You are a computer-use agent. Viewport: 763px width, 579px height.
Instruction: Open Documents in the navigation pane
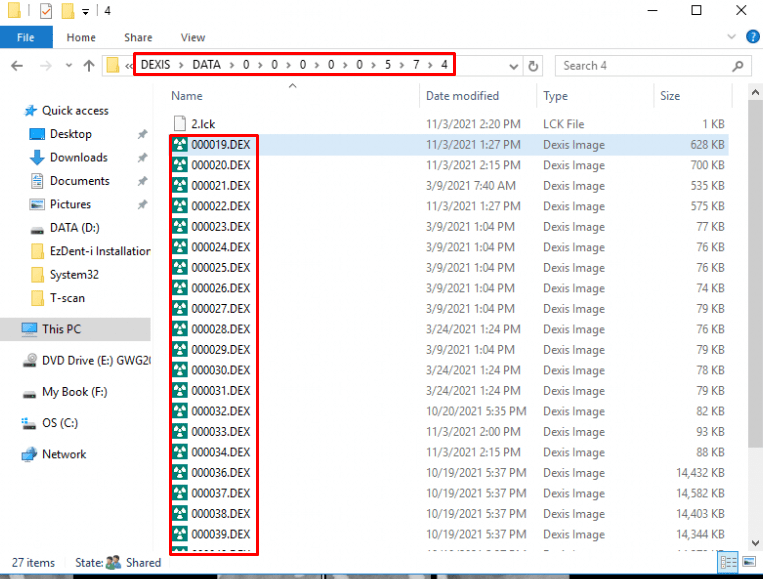coord(80,181)
